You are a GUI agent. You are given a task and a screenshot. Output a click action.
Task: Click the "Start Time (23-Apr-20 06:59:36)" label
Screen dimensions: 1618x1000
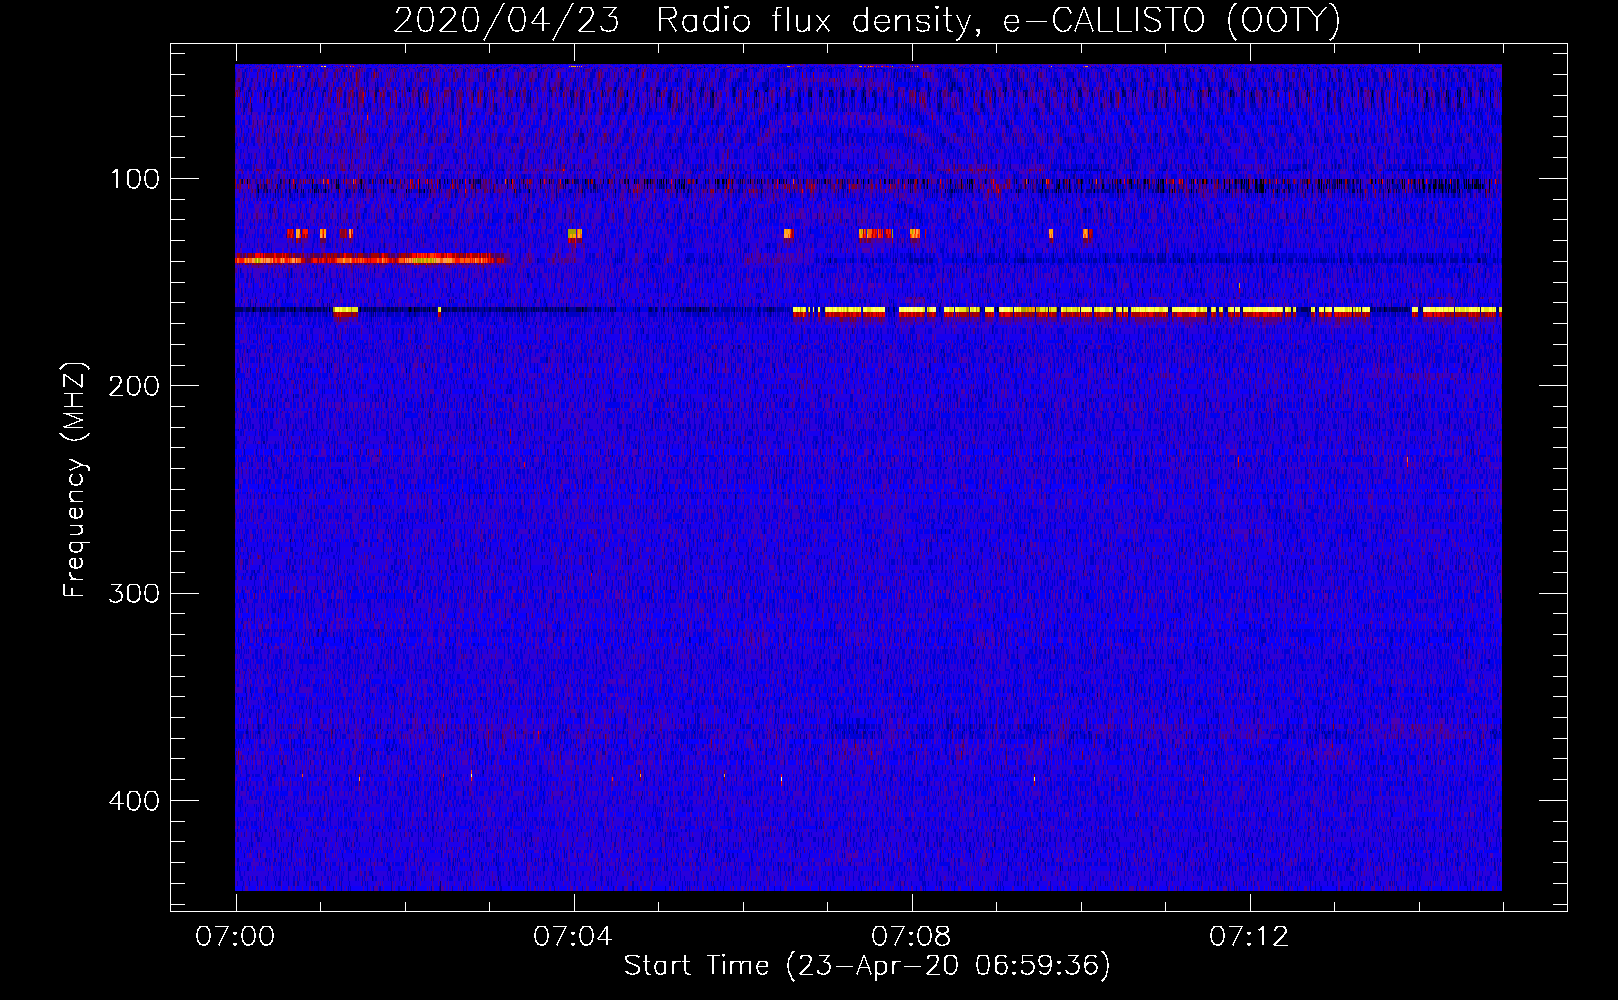click(867, 966)
